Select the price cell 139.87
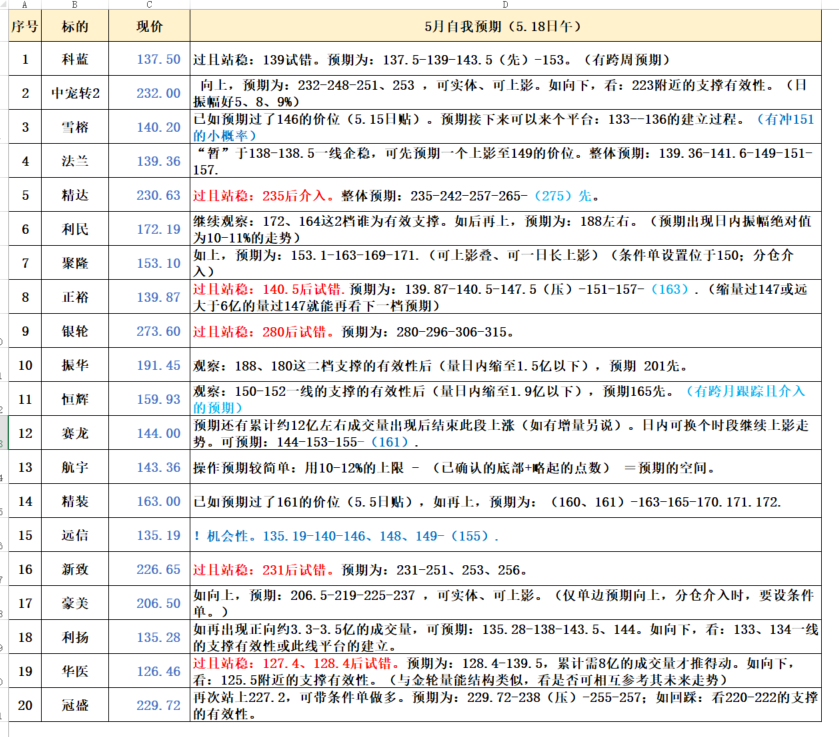 pos(149,297)
